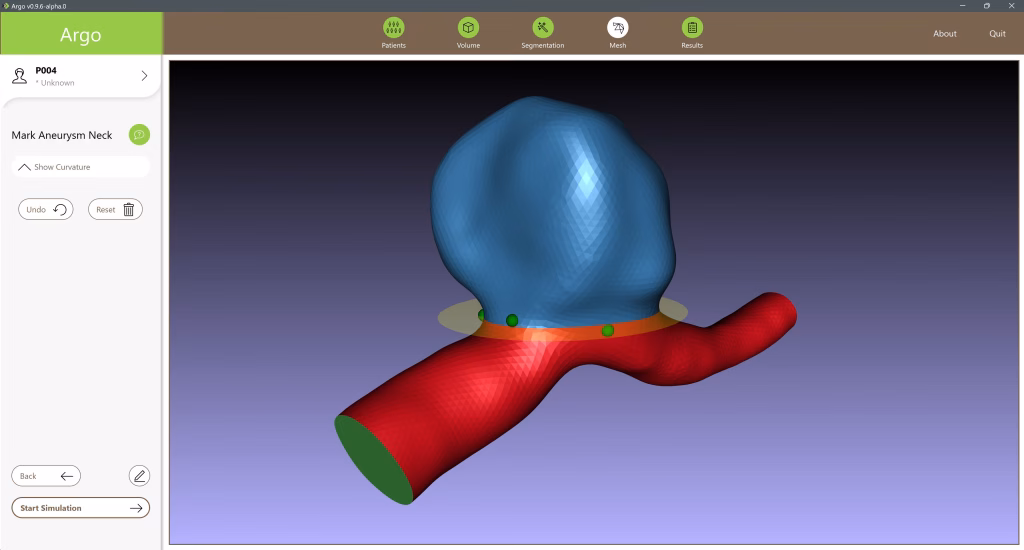1024x550 pixels.
Task: Click the Reset button
Action: coord(115,210)
